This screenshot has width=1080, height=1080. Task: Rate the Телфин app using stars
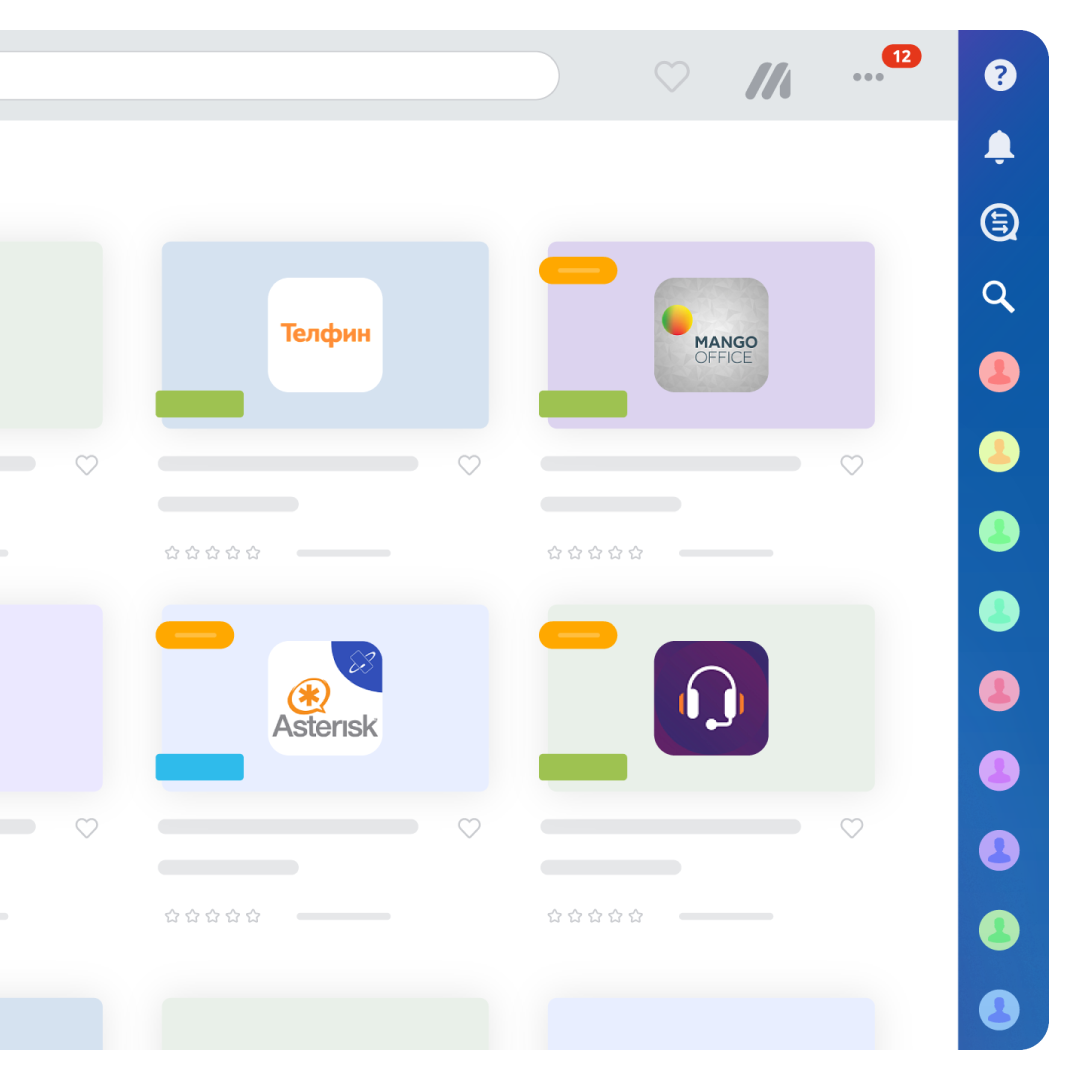[213, 552]
